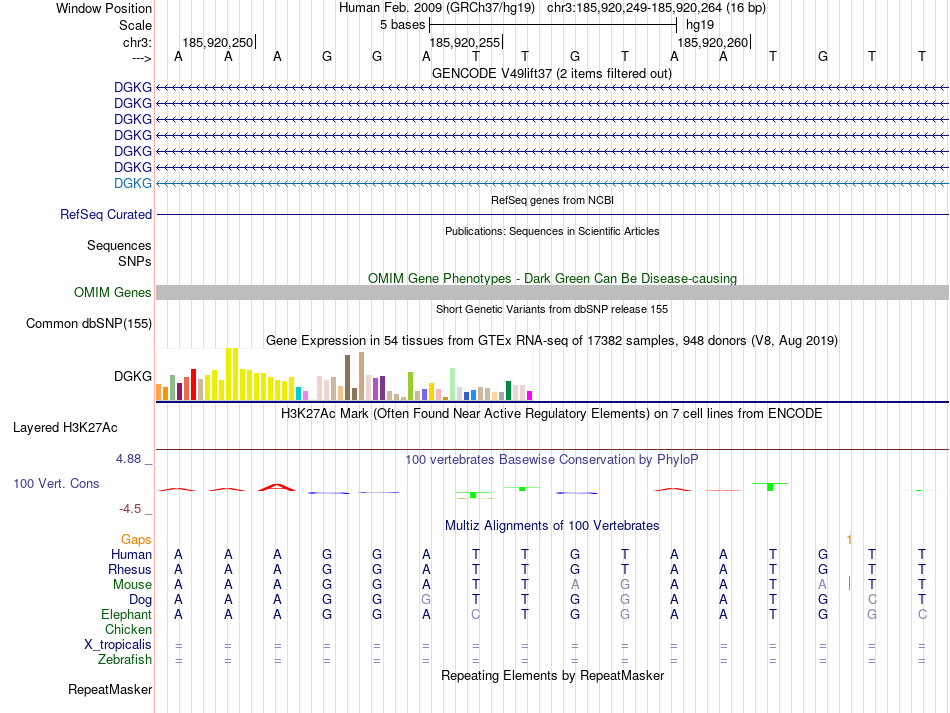The image size is (950, 713).
Task: Select the Human alignment row label
Action: click(x=131, y=554)
